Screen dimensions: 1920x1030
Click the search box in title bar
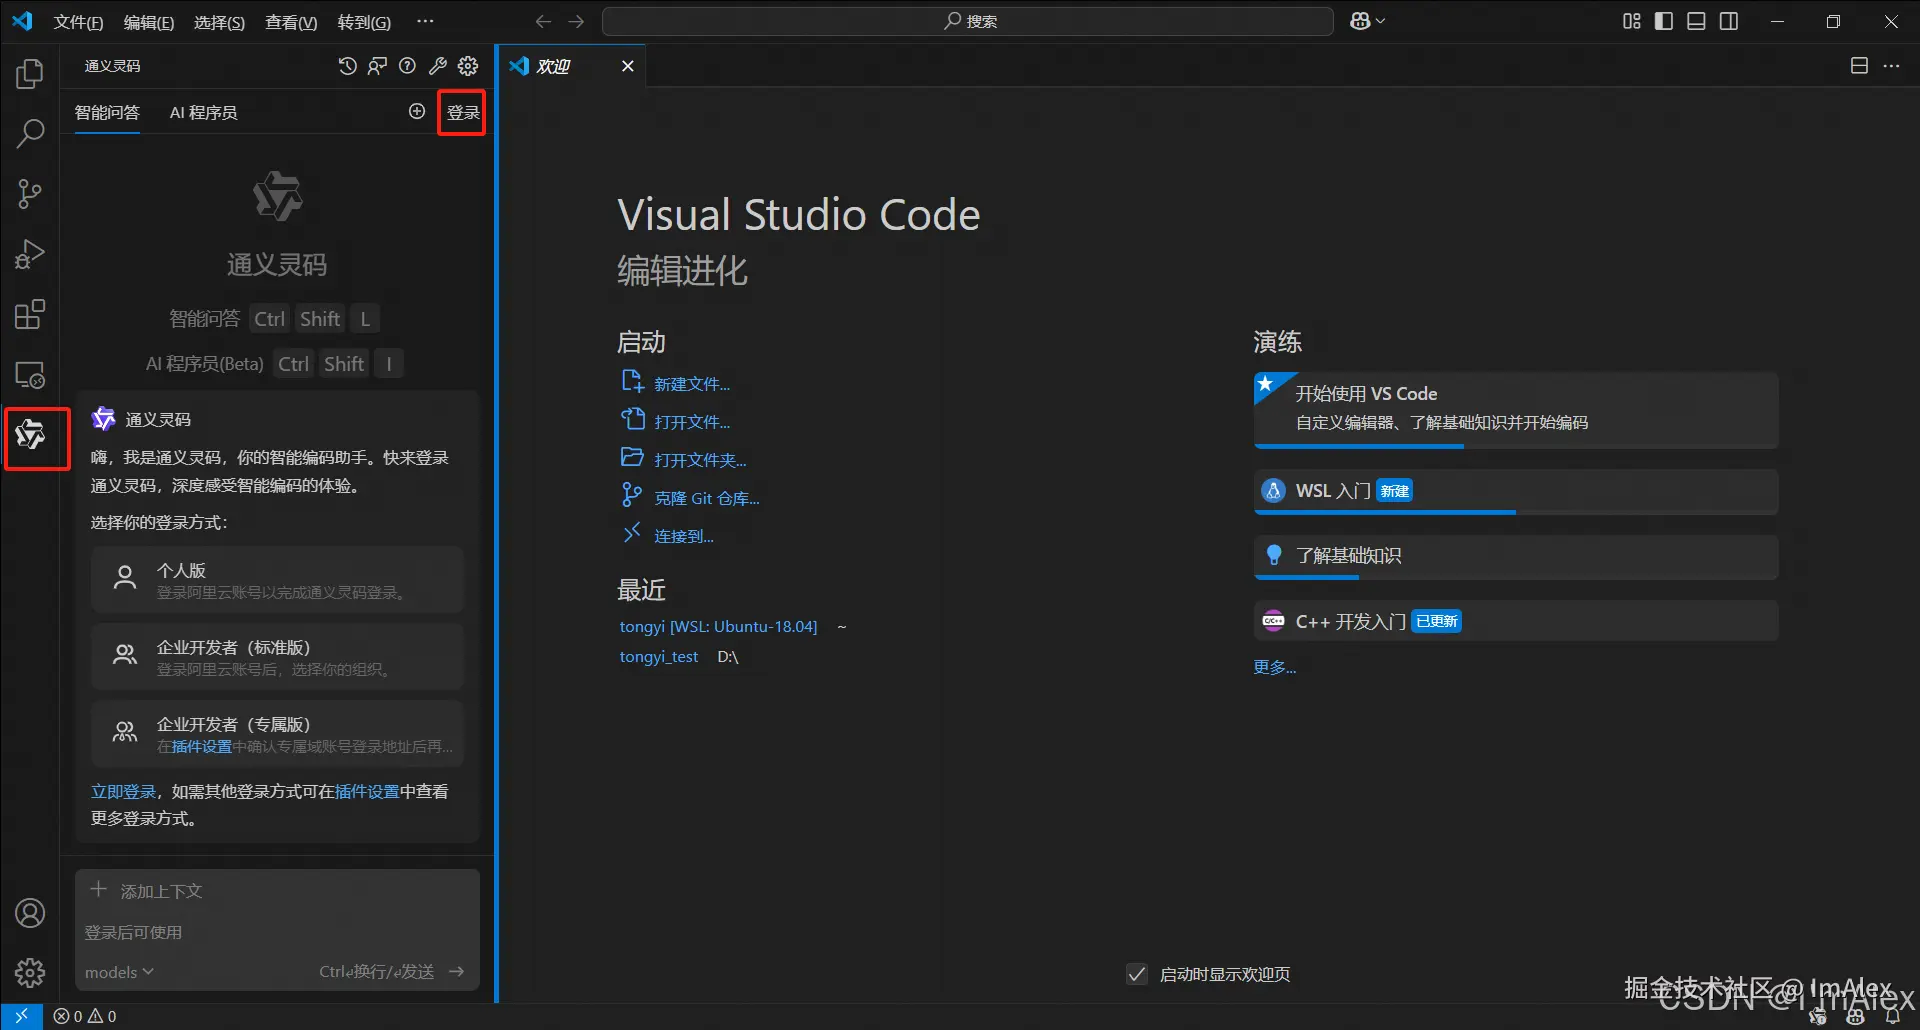pos(967,21)
